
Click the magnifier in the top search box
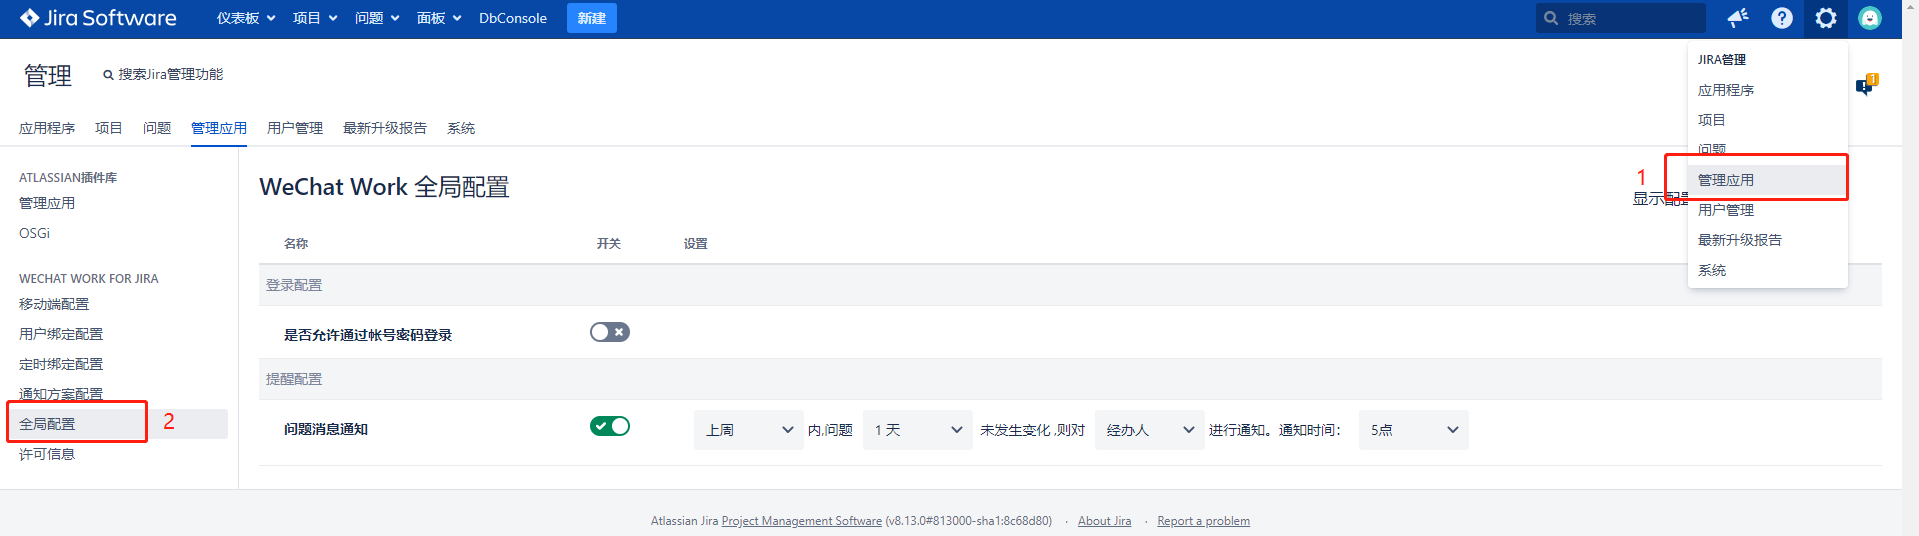(x=1552, y=18)
